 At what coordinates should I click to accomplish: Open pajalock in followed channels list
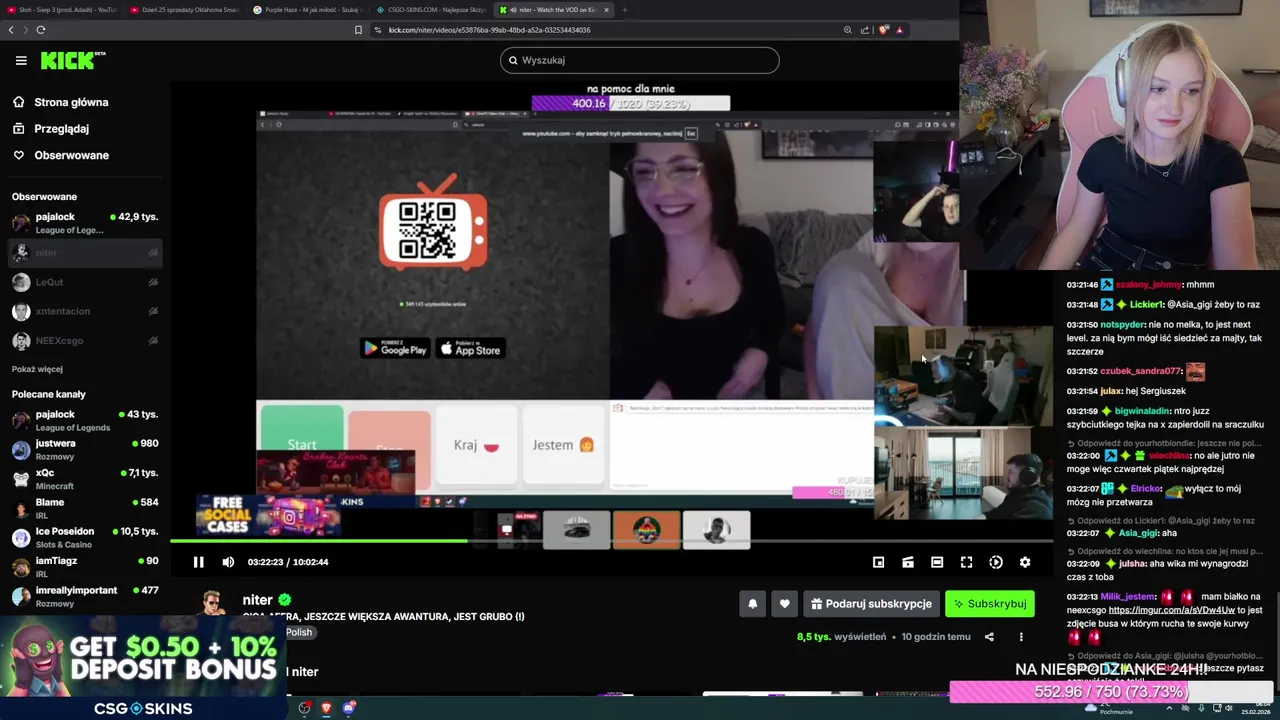85,223
